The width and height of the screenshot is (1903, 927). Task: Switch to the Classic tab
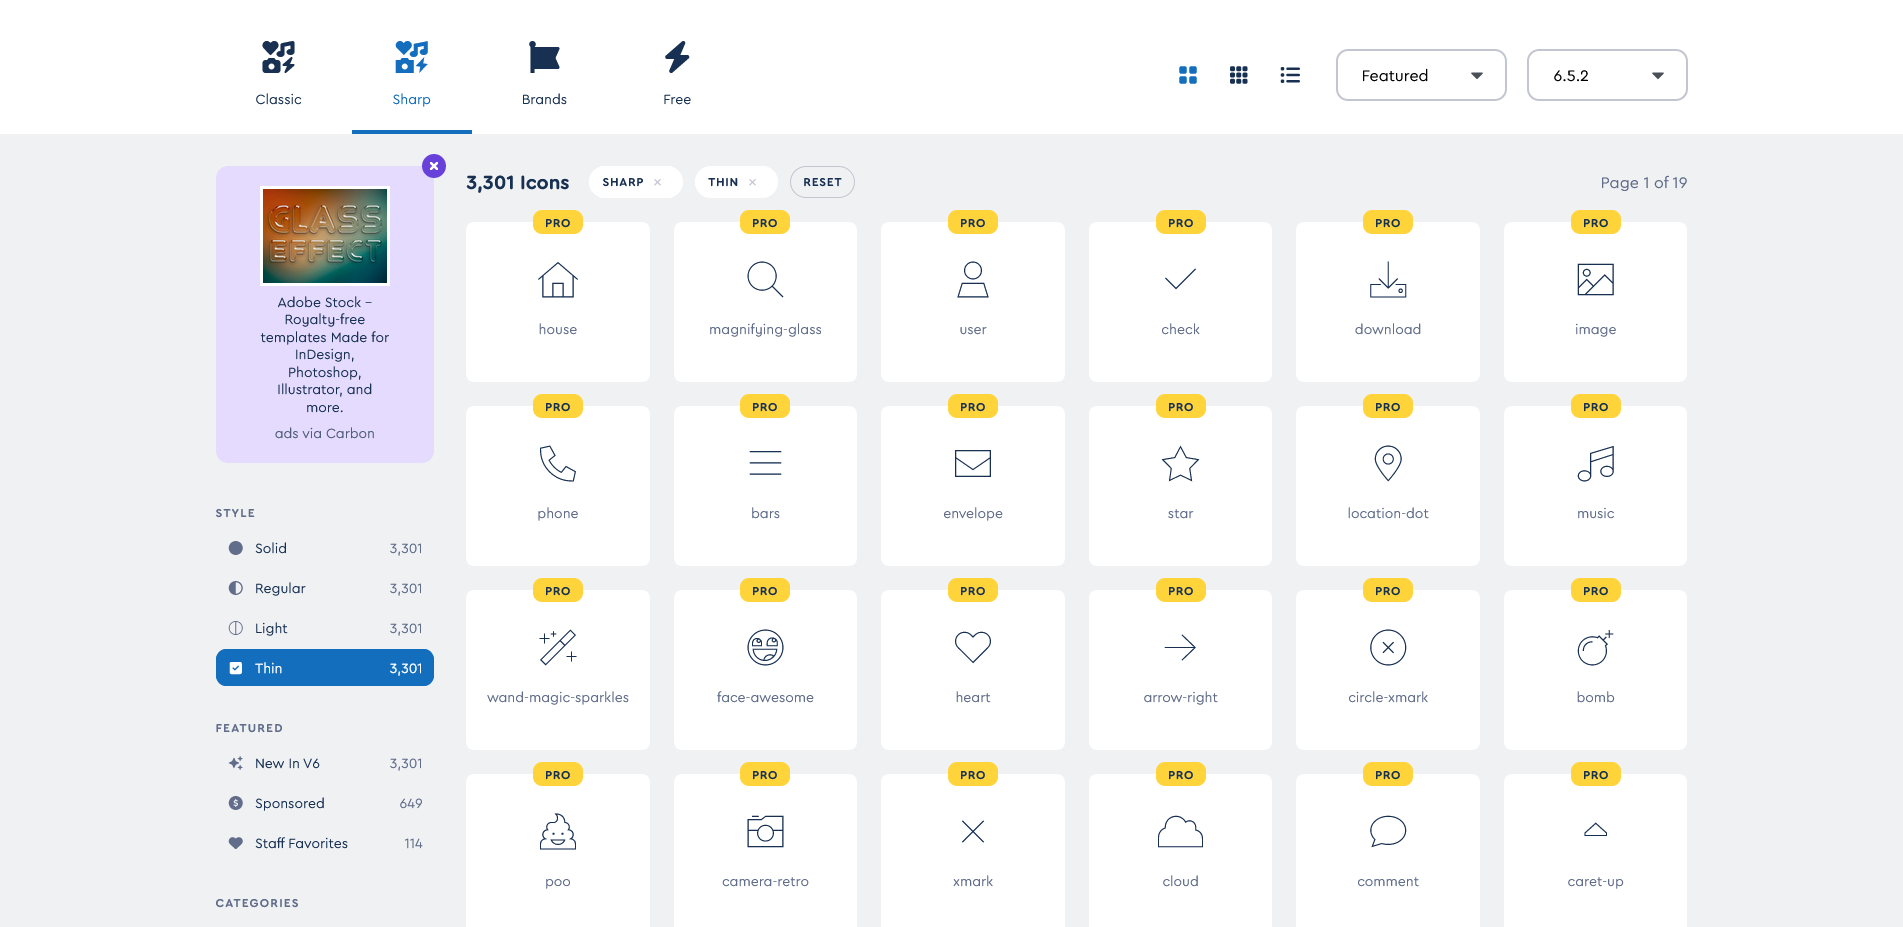[x=278, y=73]
